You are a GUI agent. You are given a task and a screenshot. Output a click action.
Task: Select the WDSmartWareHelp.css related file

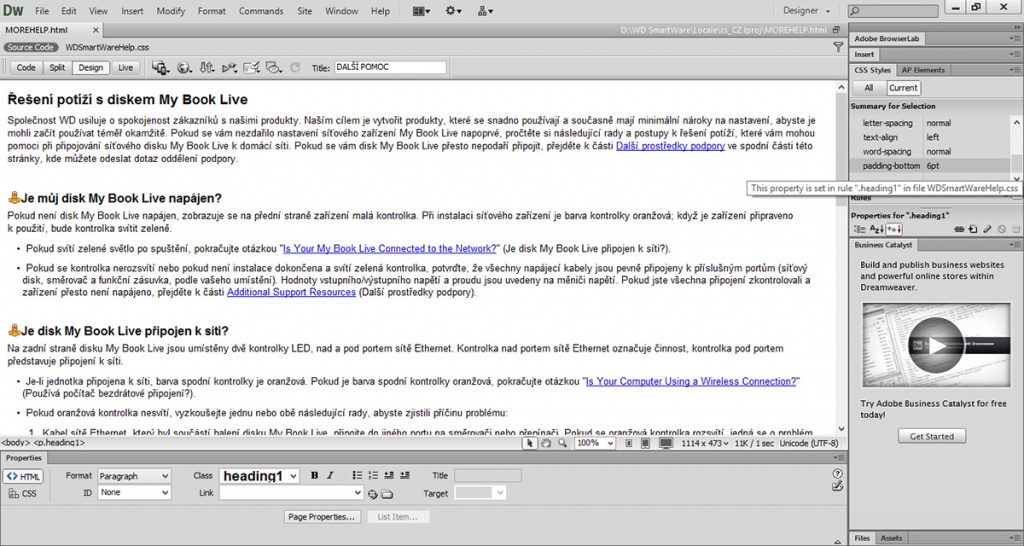click(107, 47)
